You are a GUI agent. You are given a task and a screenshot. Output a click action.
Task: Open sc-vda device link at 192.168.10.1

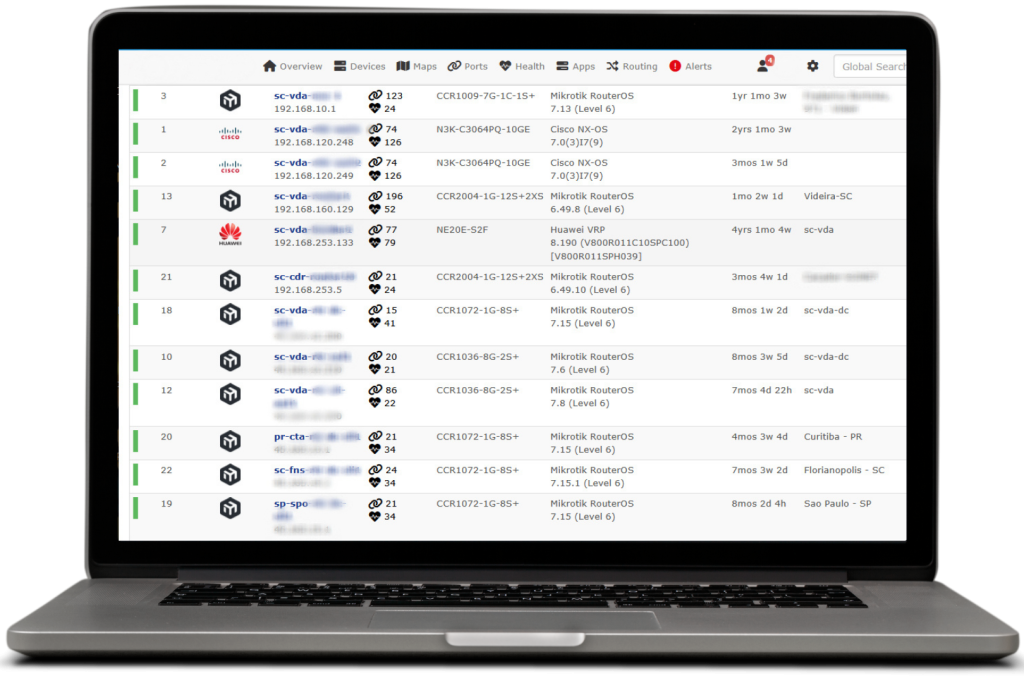point(308,95)
